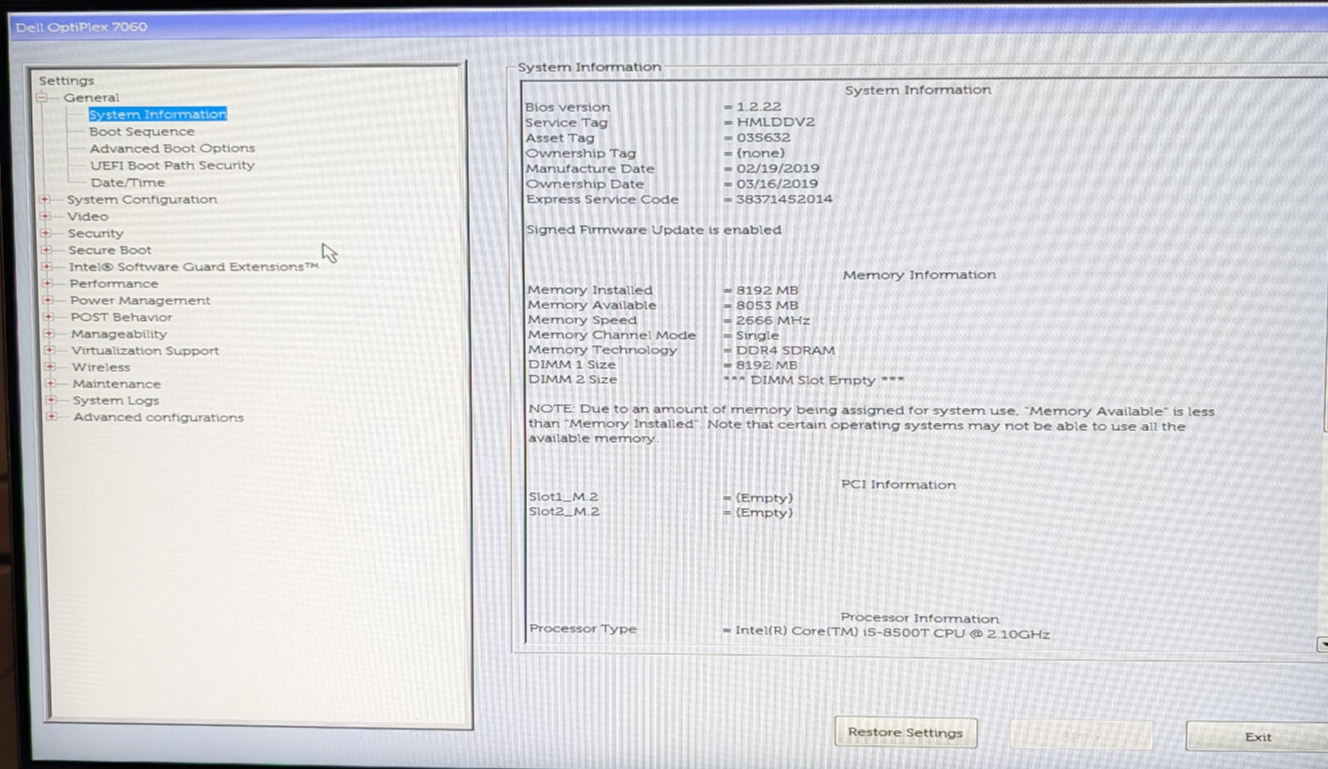Click "Signed Firmware Update is enabled" text
1328x769 pixels.
coord(654,230)
